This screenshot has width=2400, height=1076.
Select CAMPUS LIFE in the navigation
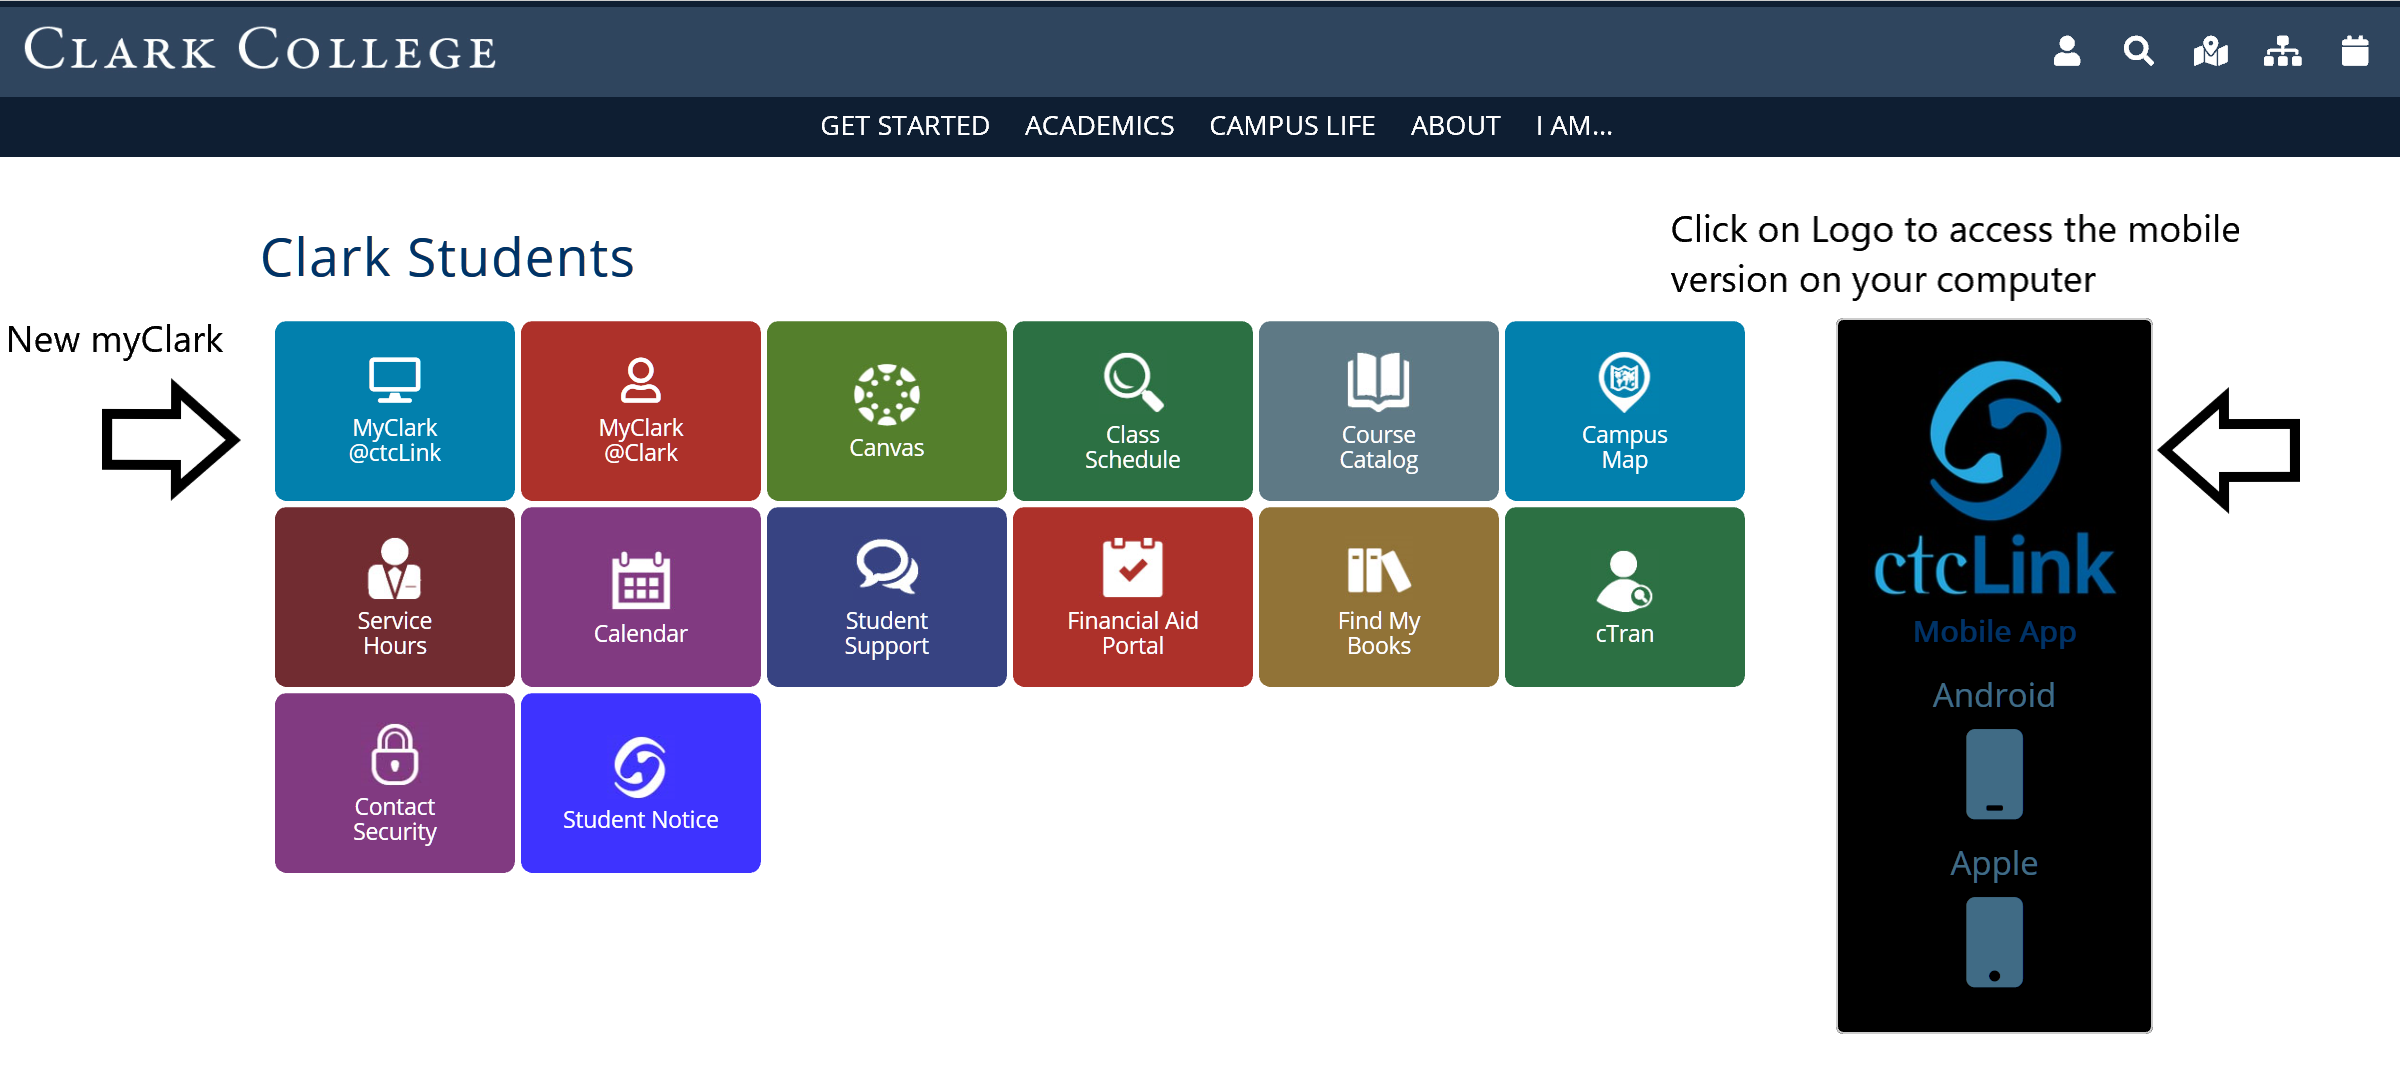coord(1292,126)
